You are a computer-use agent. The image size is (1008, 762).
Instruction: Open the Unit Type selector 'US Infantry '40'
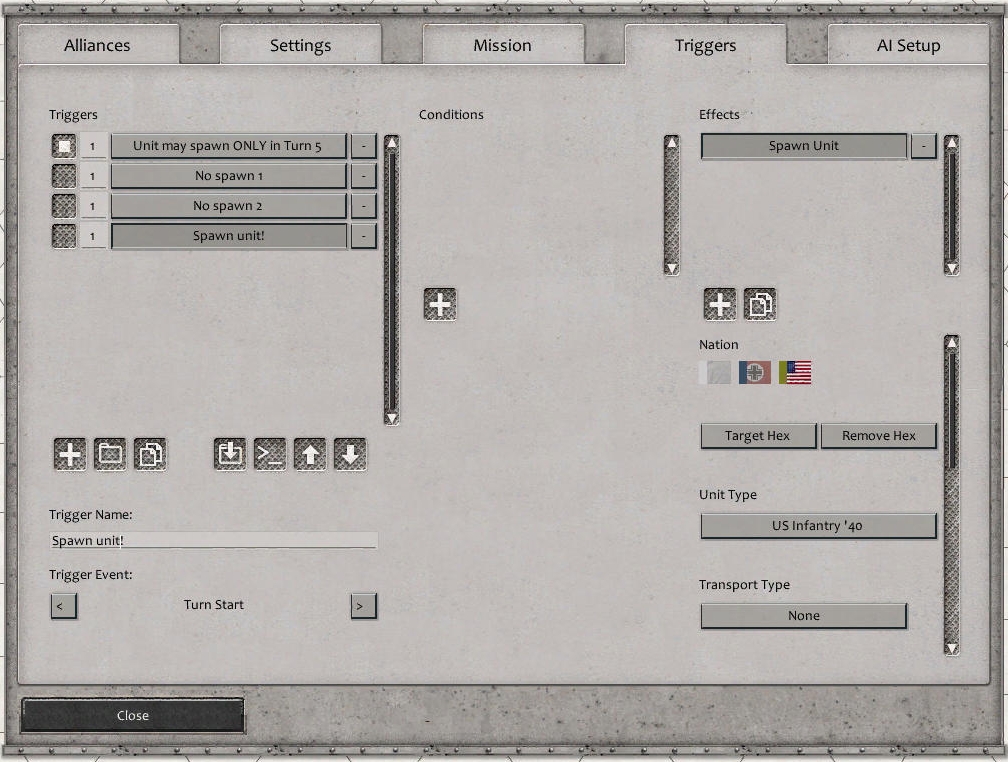pyautogui.click(x=818, y=526)
